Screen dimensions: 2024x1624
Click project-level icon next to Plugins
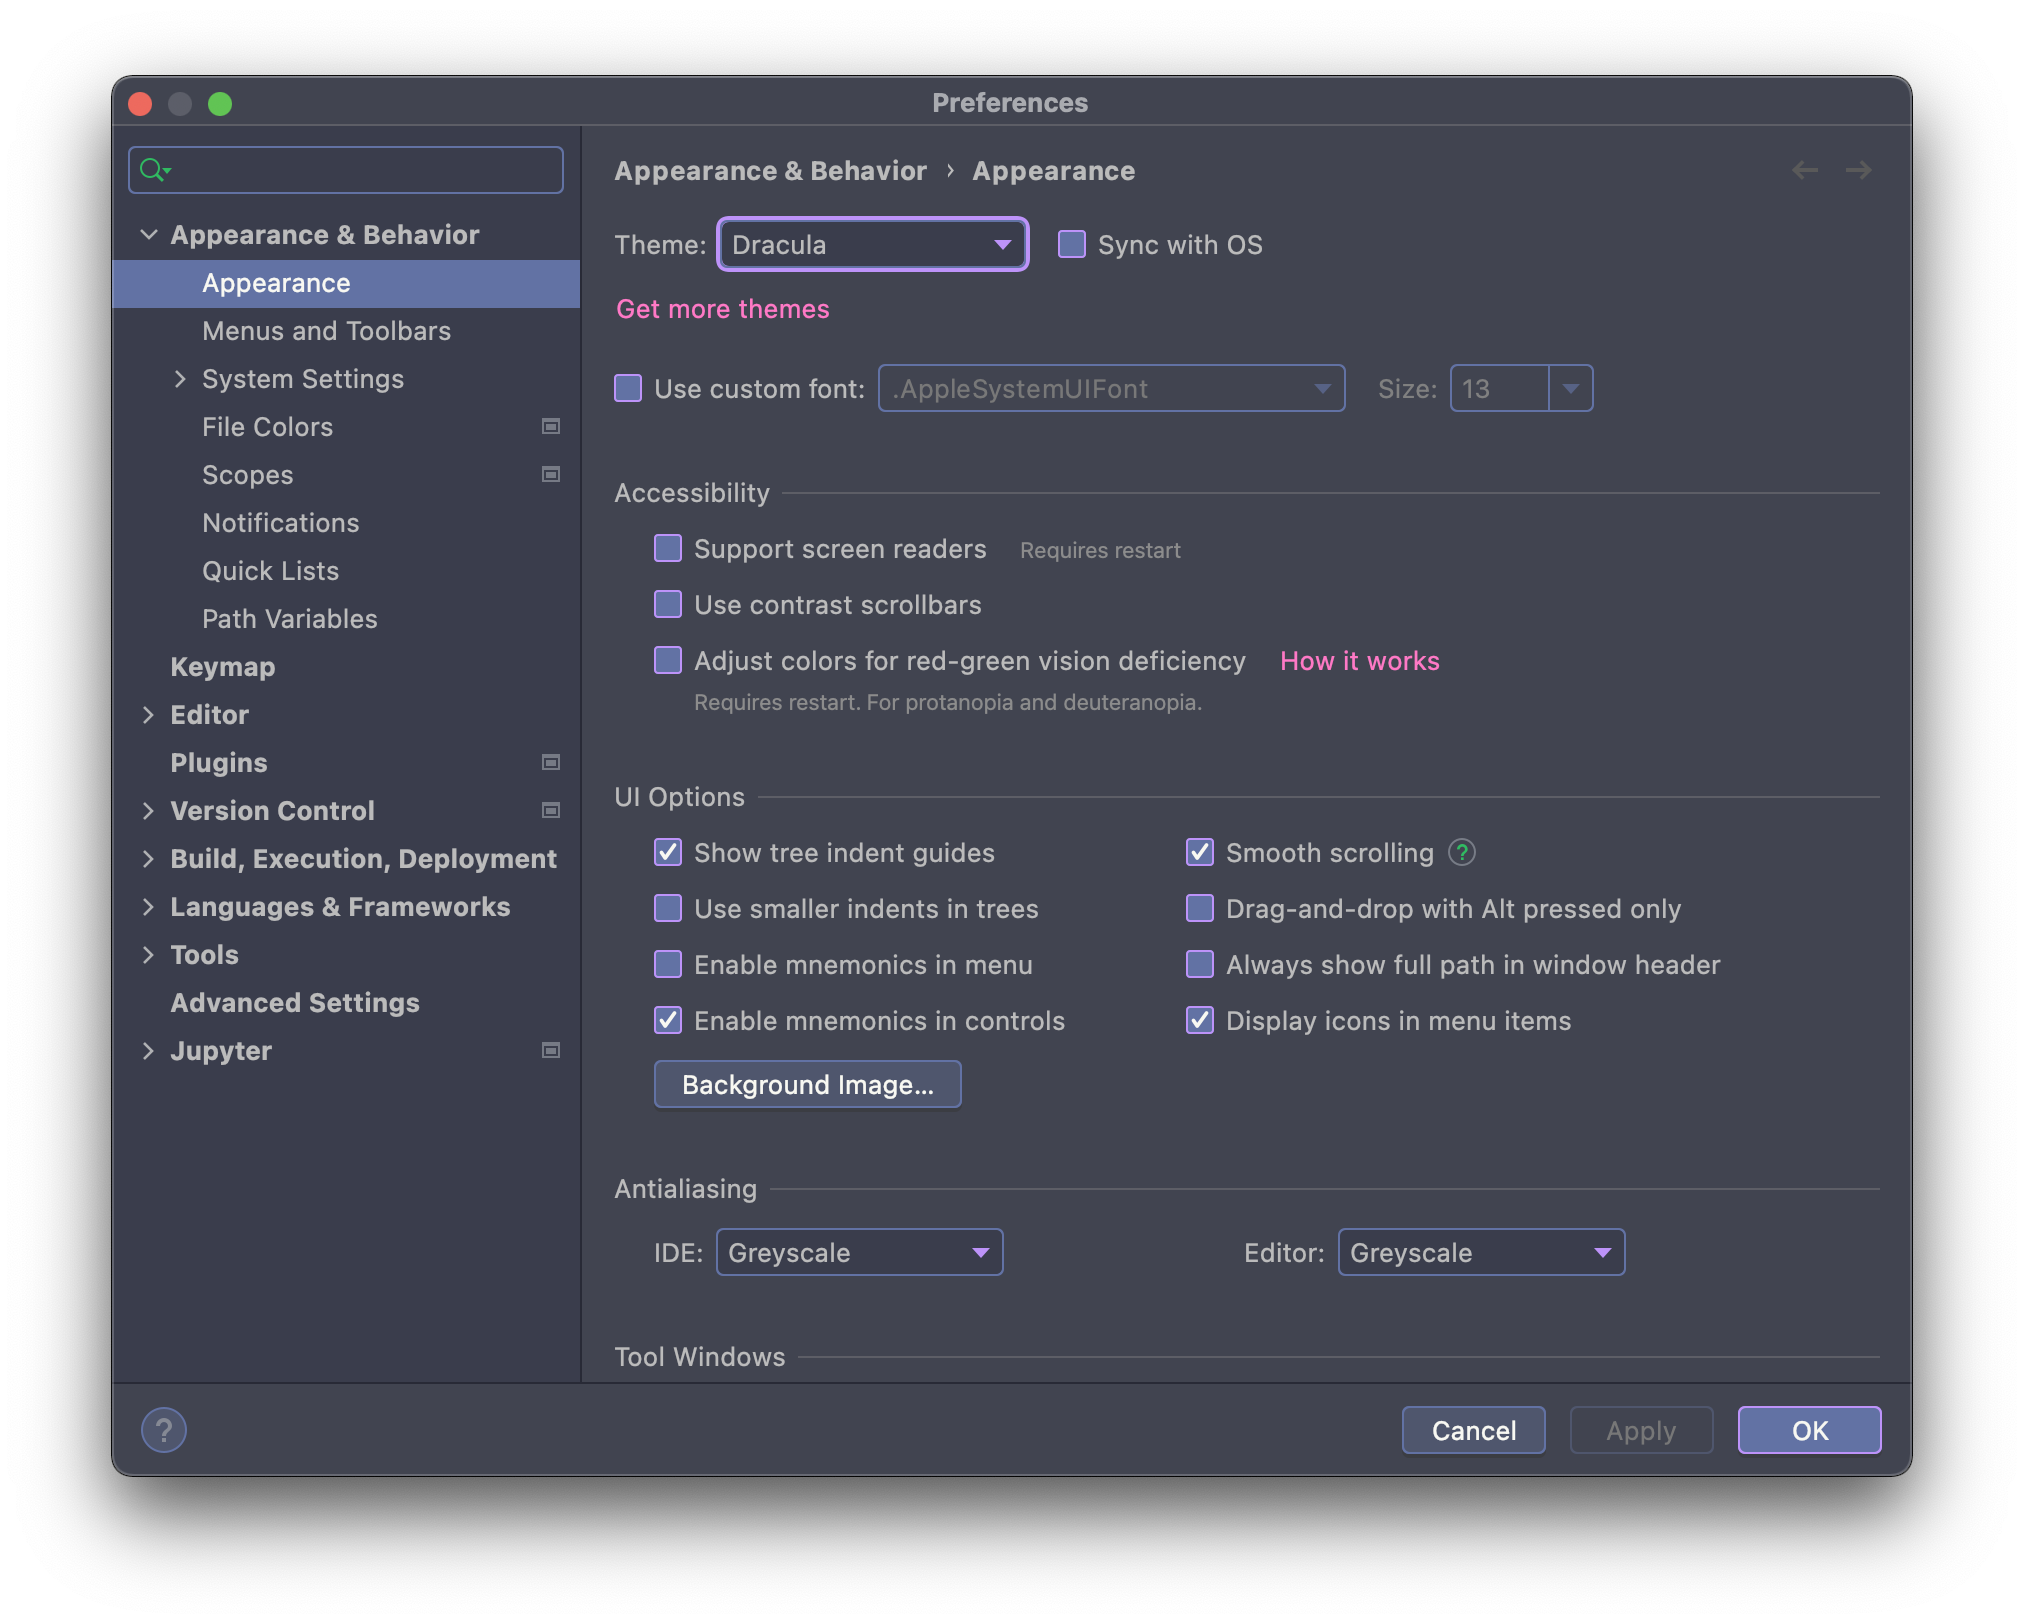coord(550,763)
